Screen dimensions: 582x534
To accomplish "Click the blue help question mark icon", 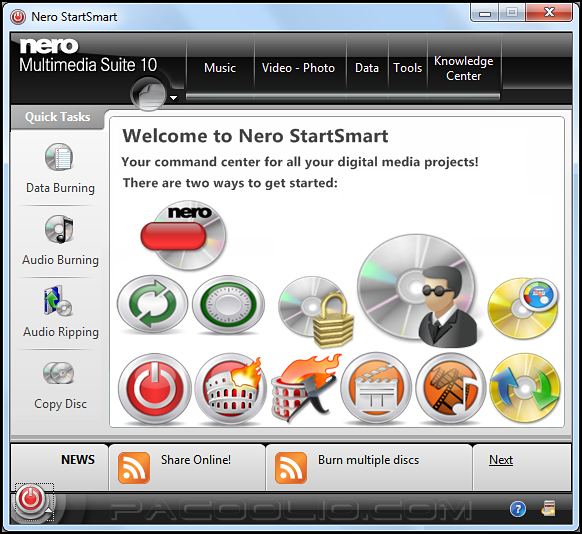I will [x=518, y=509].
